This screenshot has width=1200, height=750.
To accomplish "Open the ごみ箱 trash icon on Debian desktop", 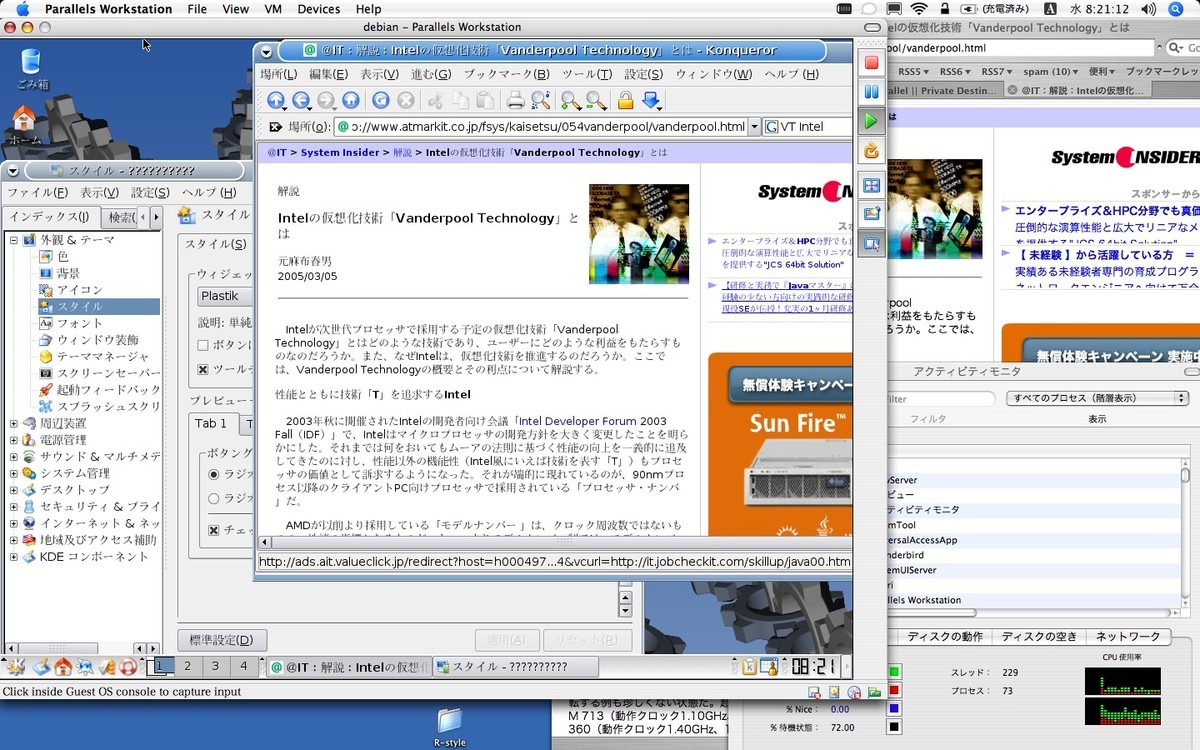I will tap(31, 69).
